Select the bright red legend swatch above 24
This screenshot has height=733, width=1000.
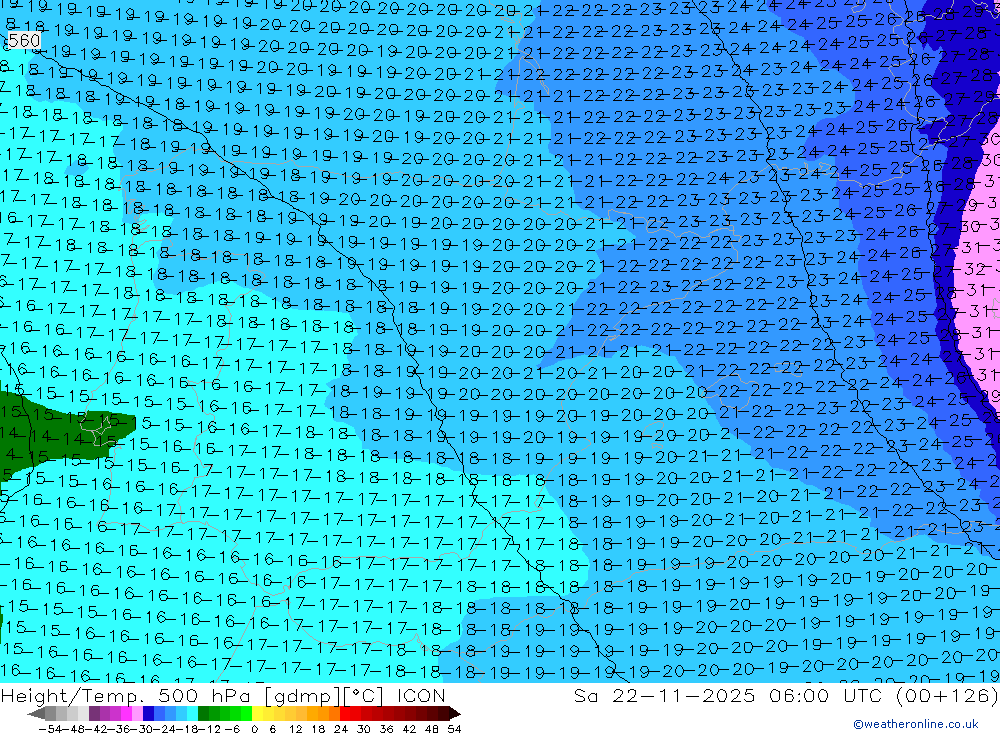345,713
